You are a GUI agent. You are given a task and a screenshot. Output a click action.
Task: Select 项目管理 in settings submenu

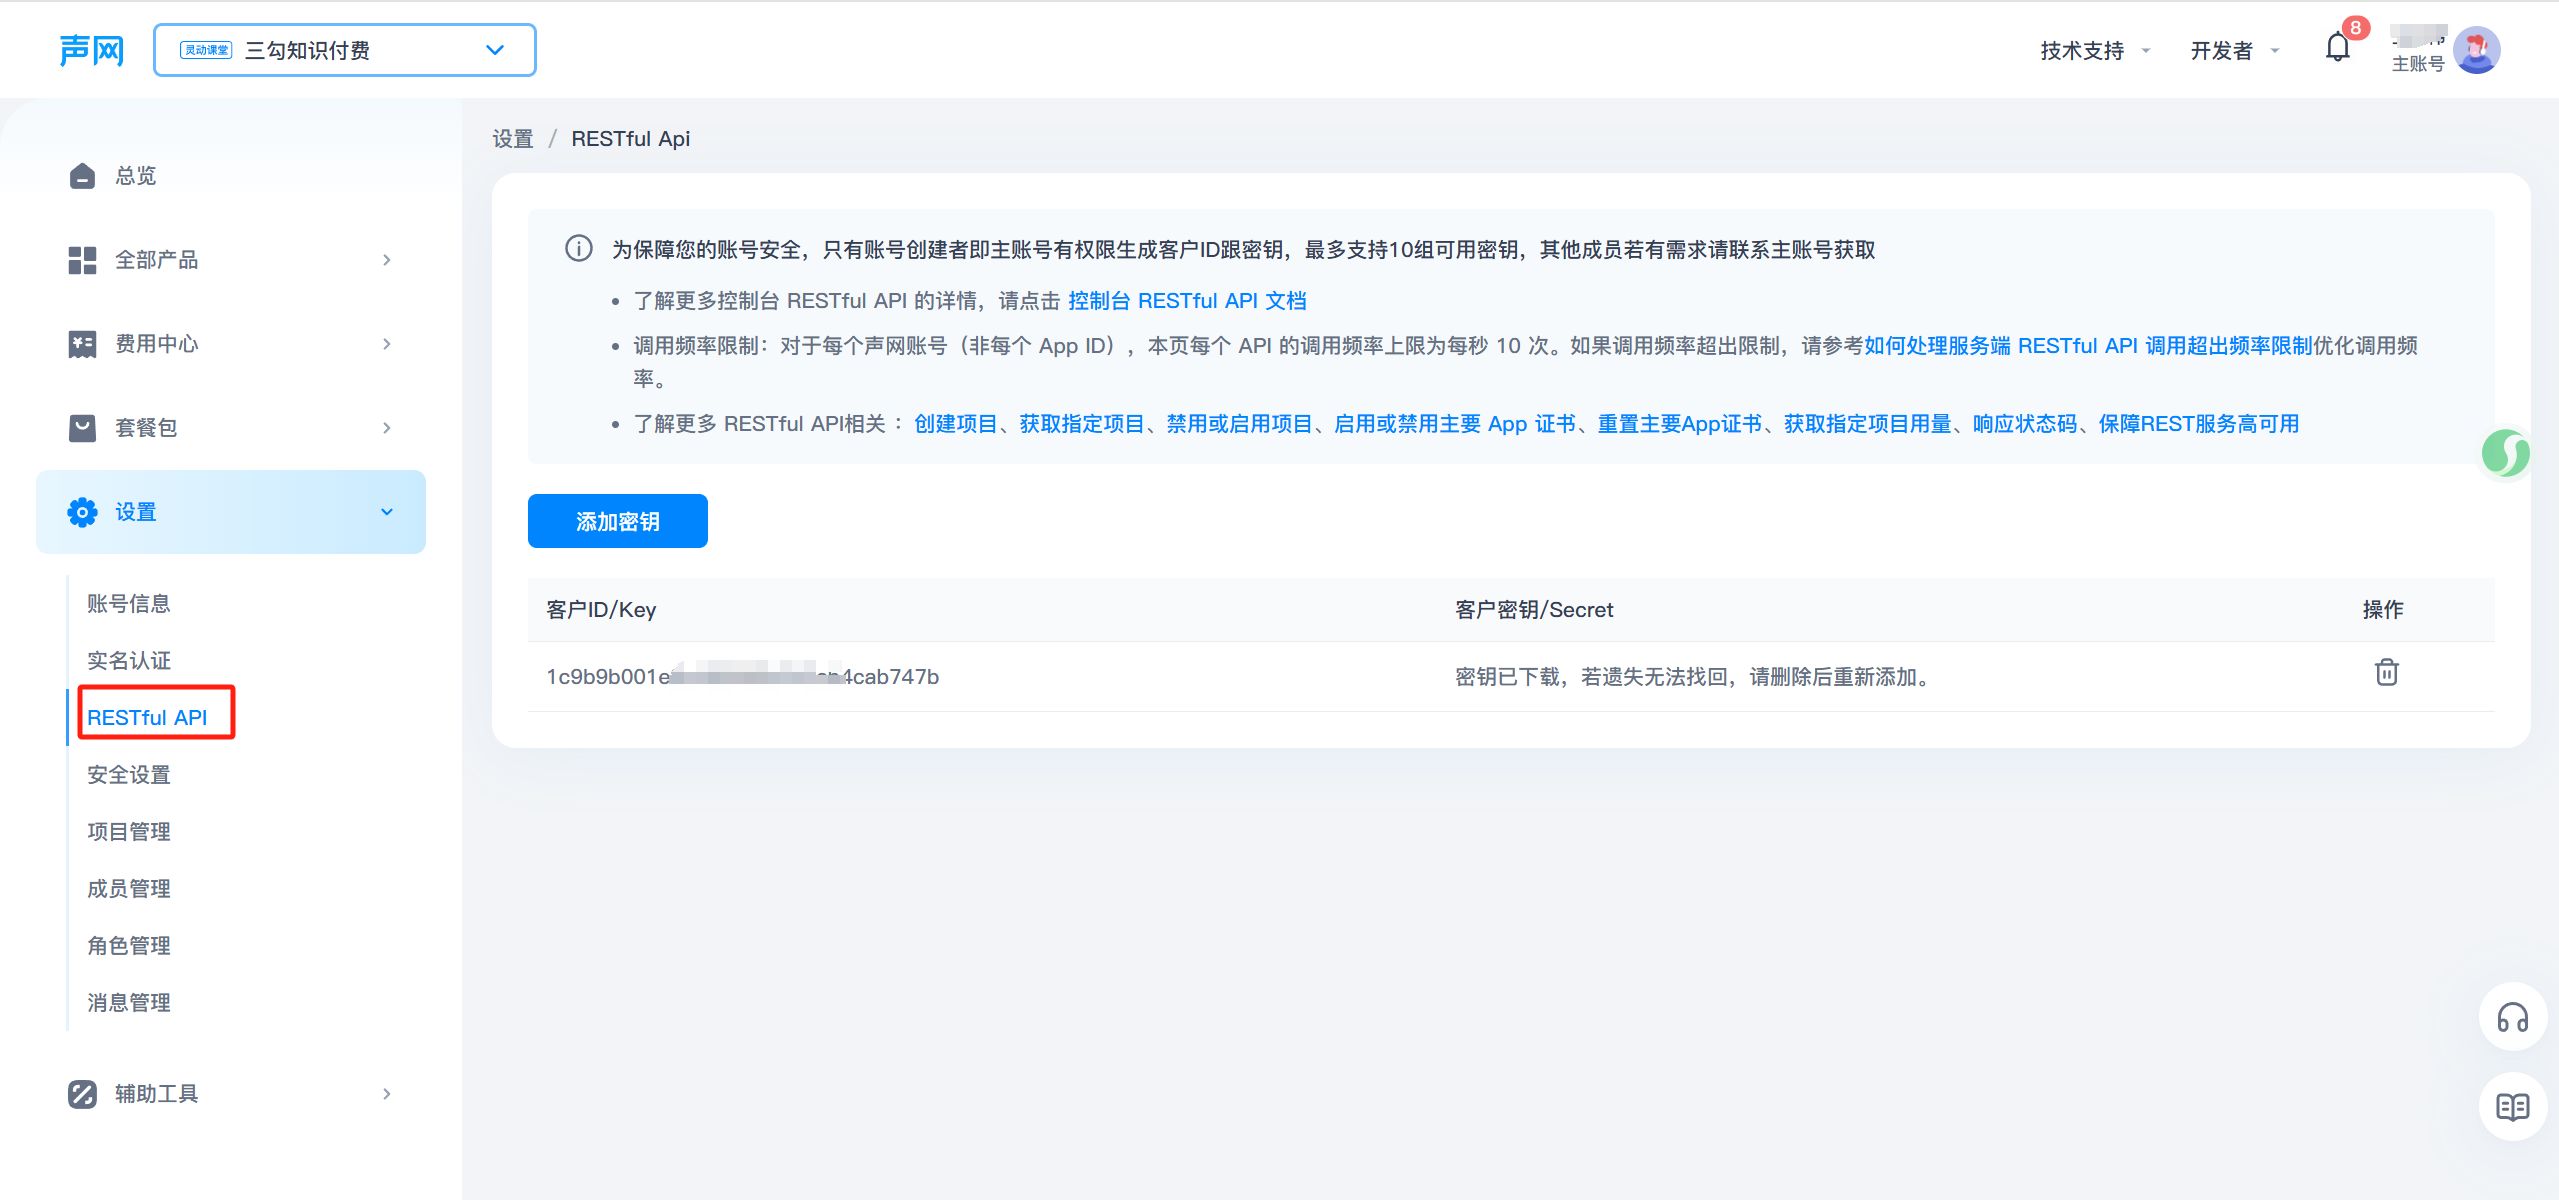tap(128, 832)
